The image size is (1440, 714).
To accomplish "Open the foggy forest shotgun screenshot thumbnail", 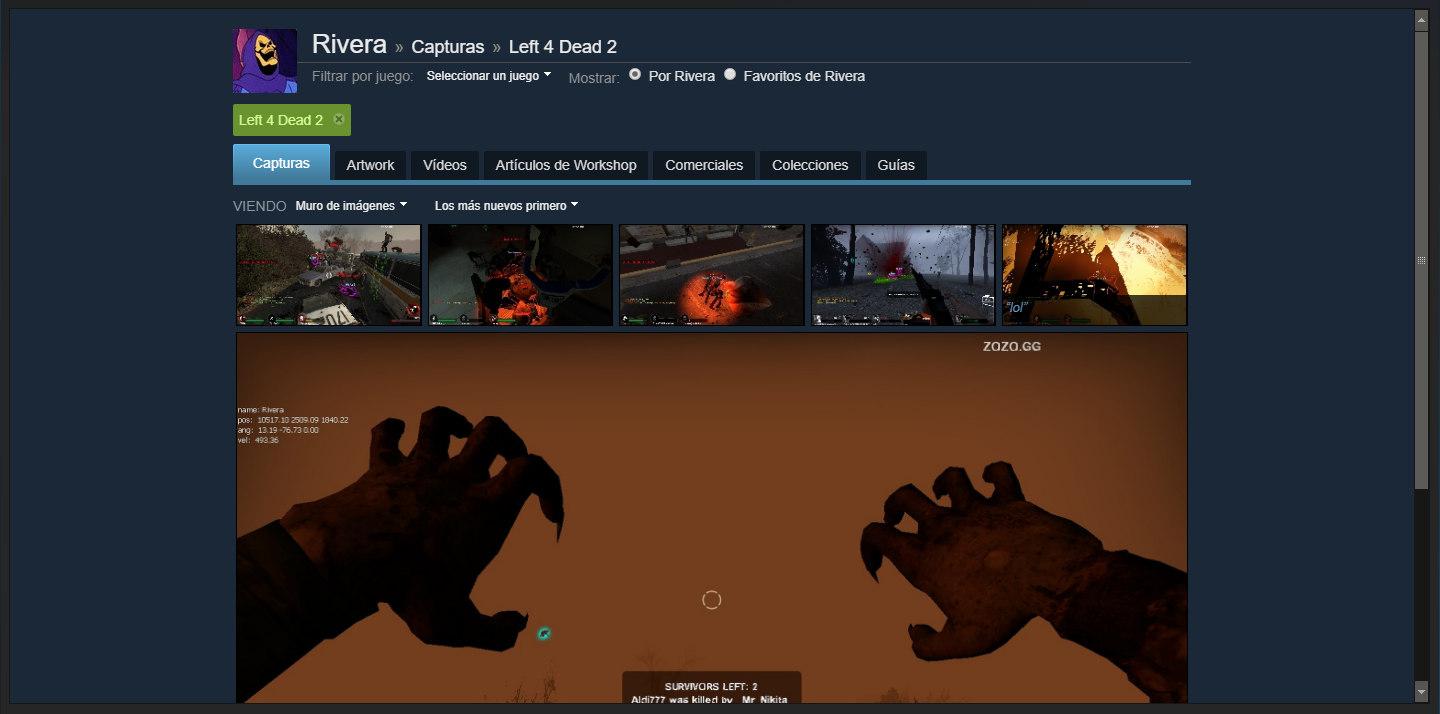I will 903,275.
